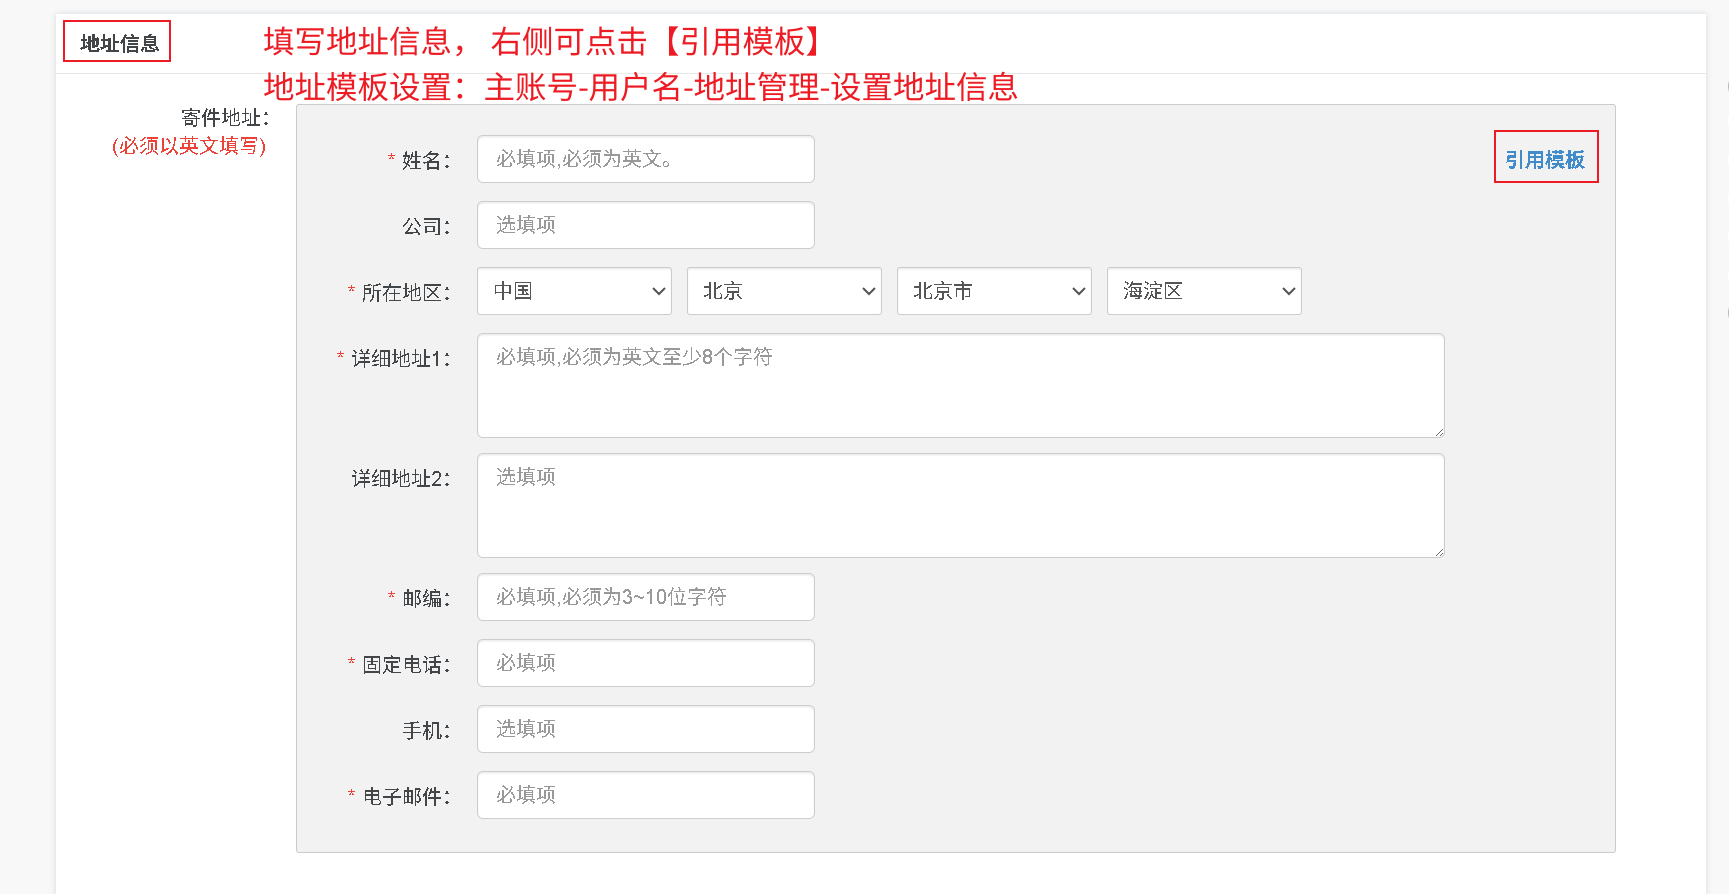Click the 电子邮件 email input field

click(x=645, y=795)
